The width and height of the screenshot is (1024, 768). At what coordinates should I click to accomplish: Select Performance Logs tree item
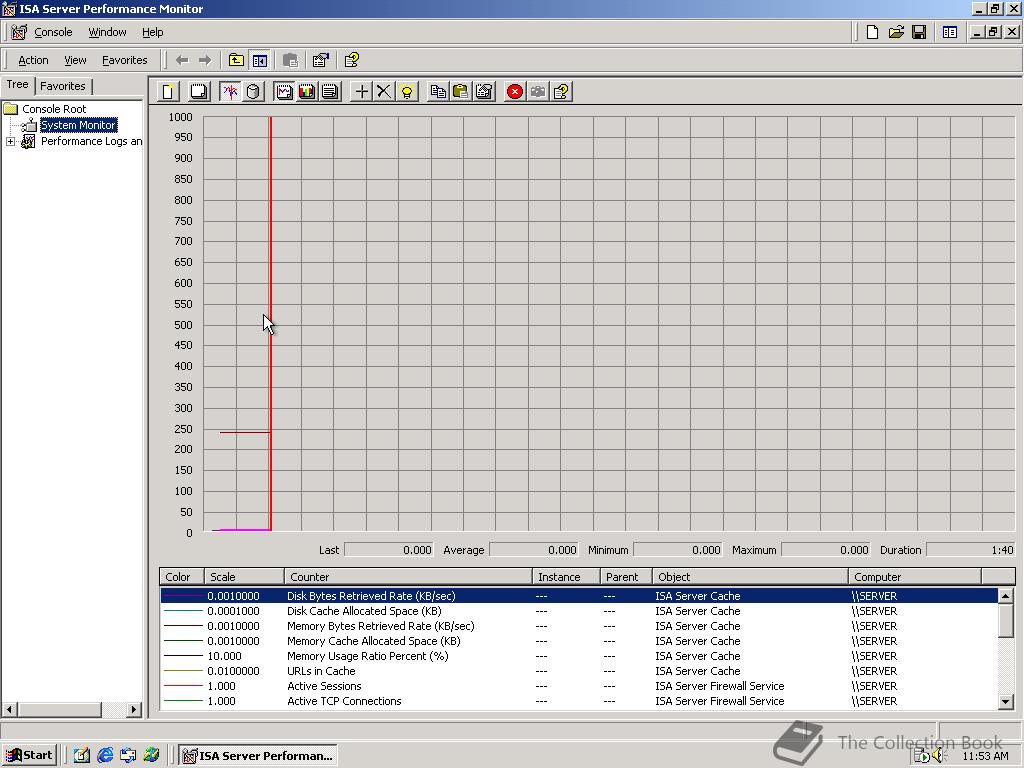91,141
